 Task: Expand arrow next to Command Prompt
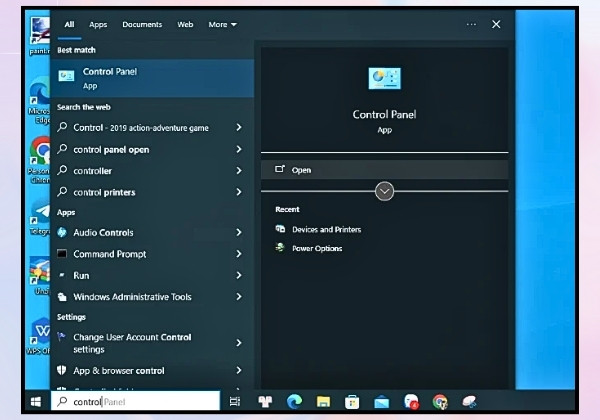tap(239, 254)
